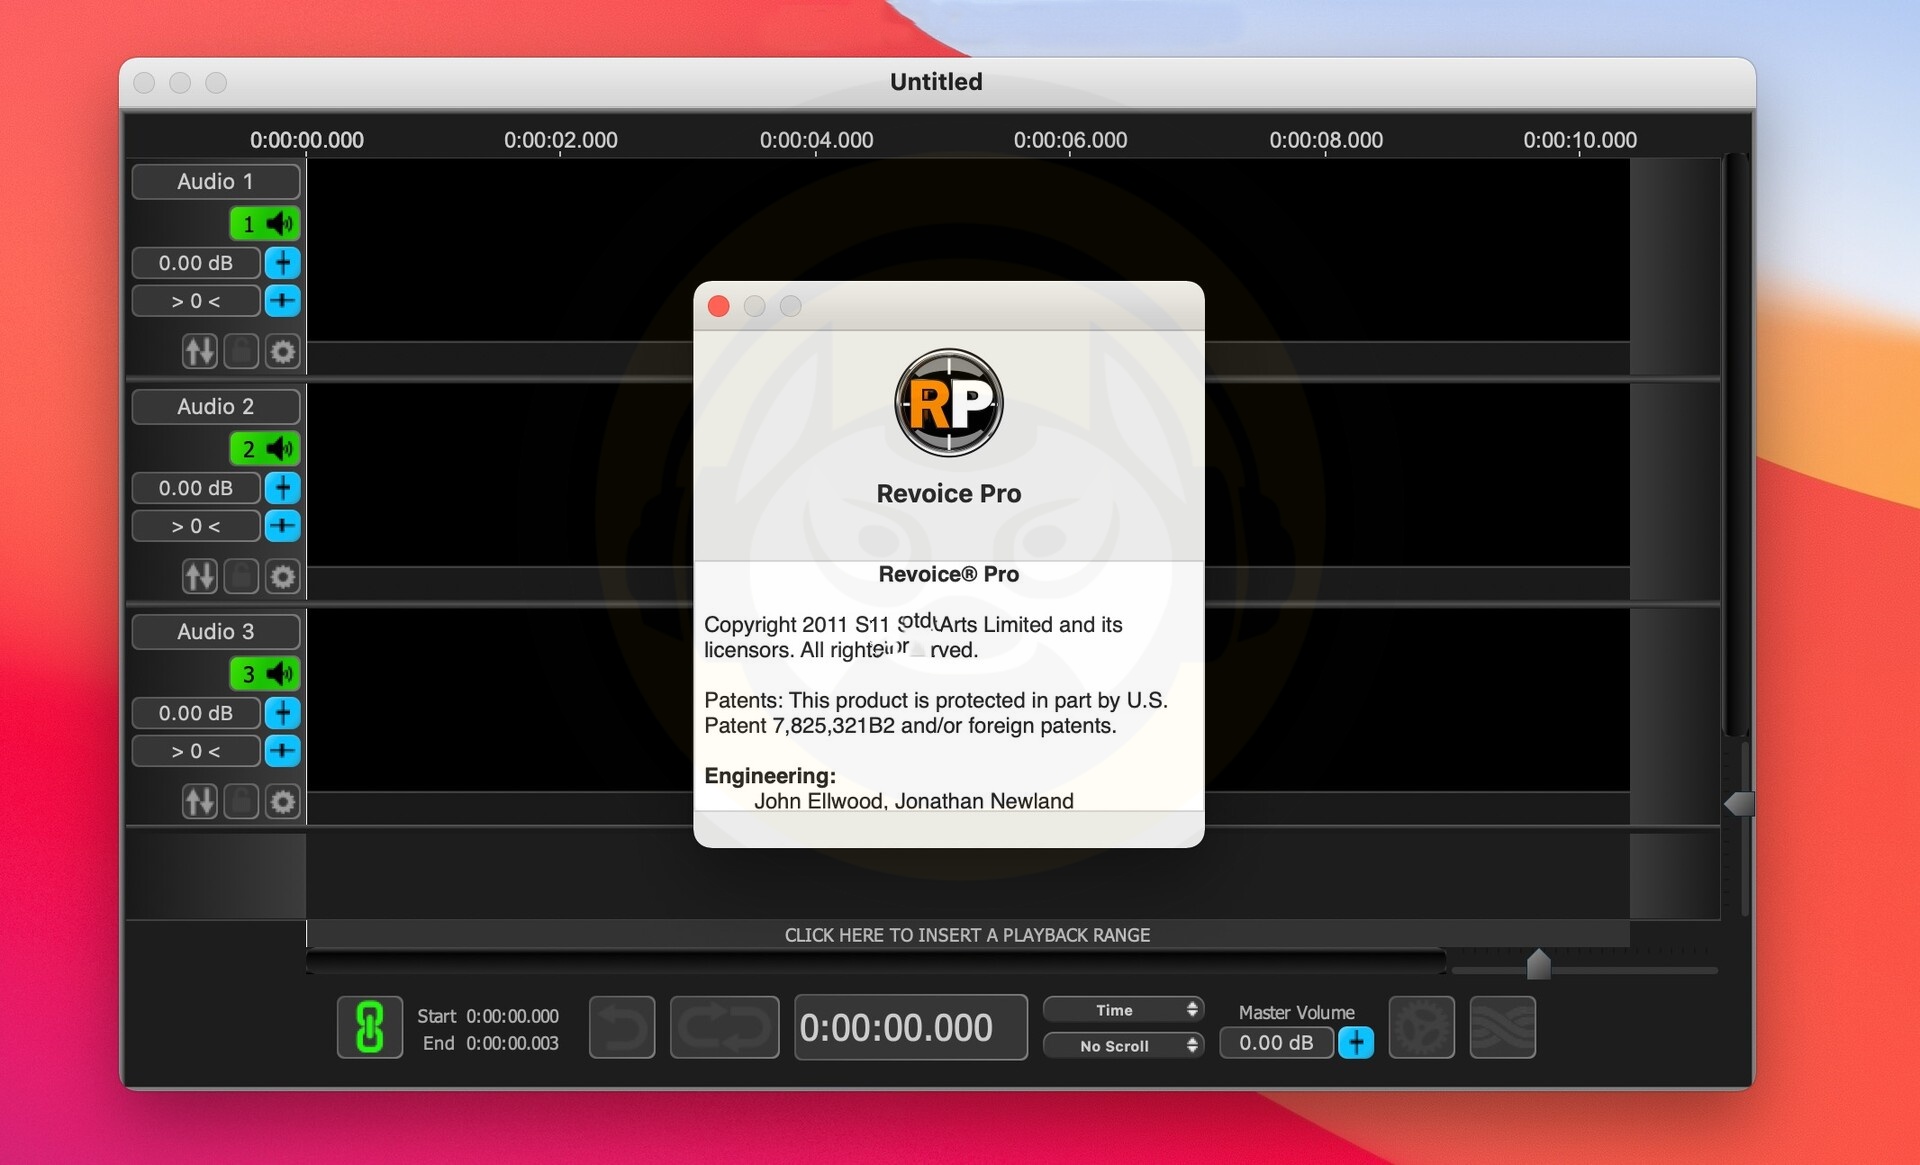
Task: Mute Audio 3 with green speaker button
Action: click(x=265, y=674)
